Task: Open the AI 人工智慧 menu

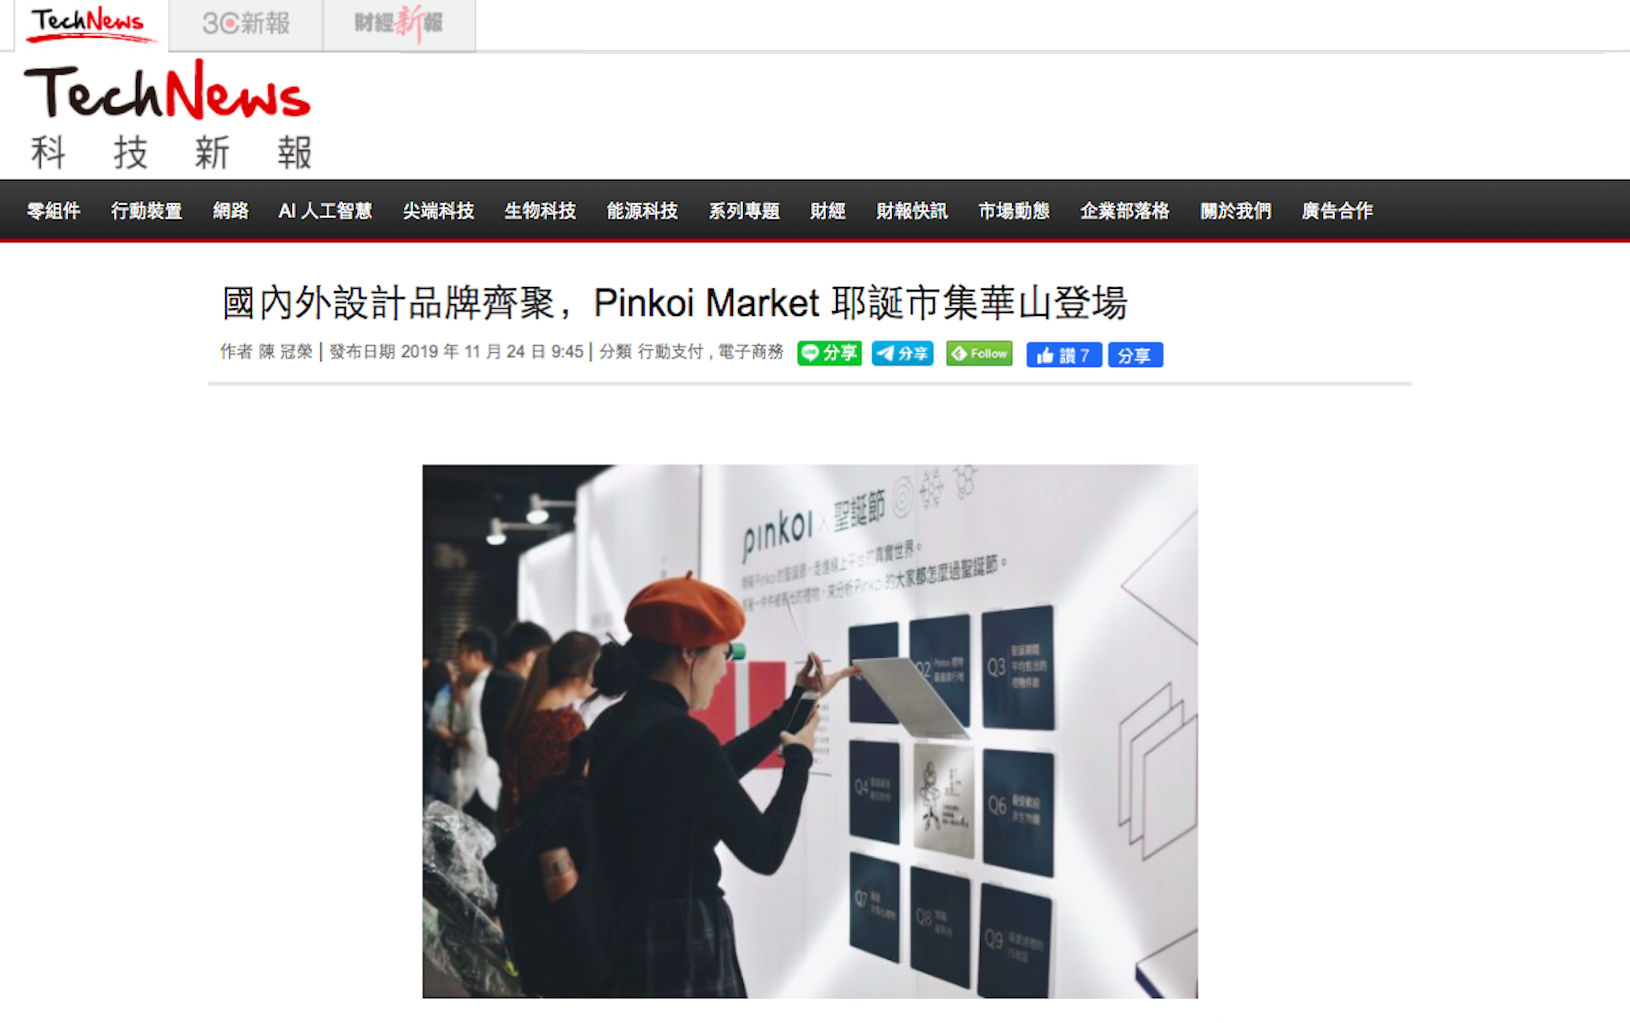Action: pyautogui.click(x=325, y=211)
